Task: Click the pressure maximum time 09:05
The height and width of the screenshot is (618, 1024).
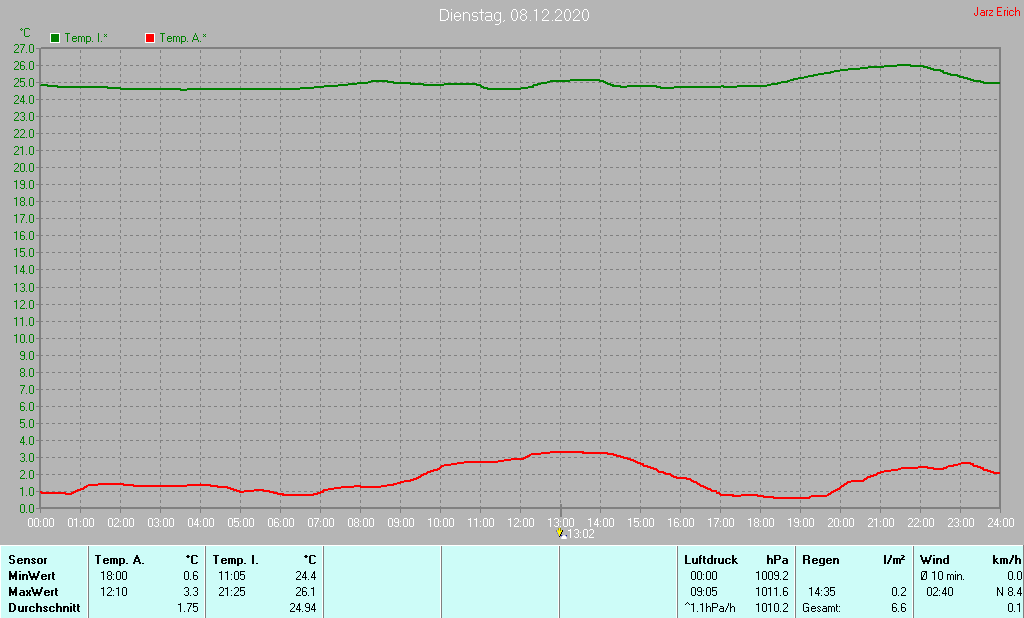Action: pyautogui.click(x=704, y=592)
